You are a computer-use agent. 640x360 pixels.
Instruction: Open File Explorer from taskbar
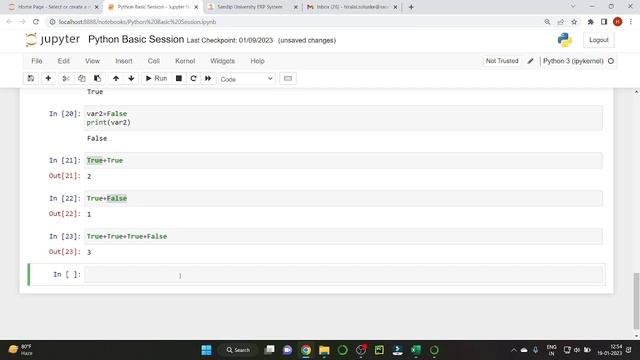click(x=324, y=350)
